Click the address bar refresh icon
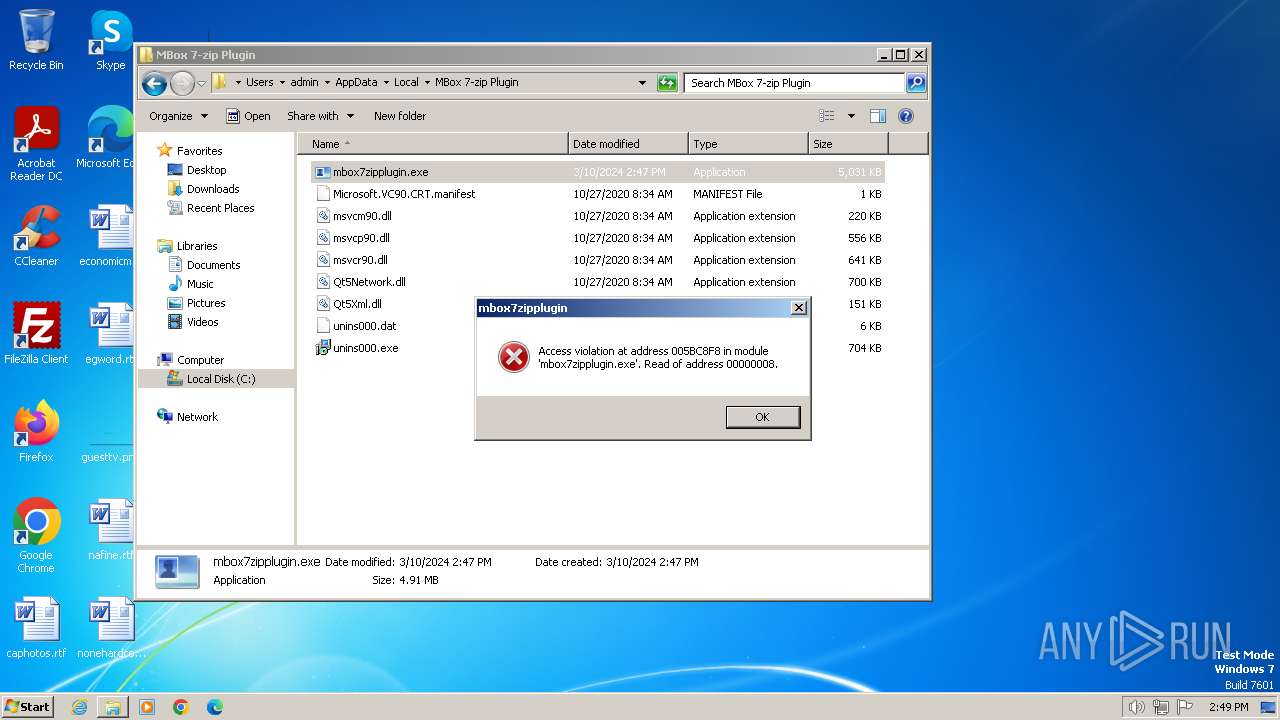Viewport: 1280px width, 720px height. coord(667,83)
